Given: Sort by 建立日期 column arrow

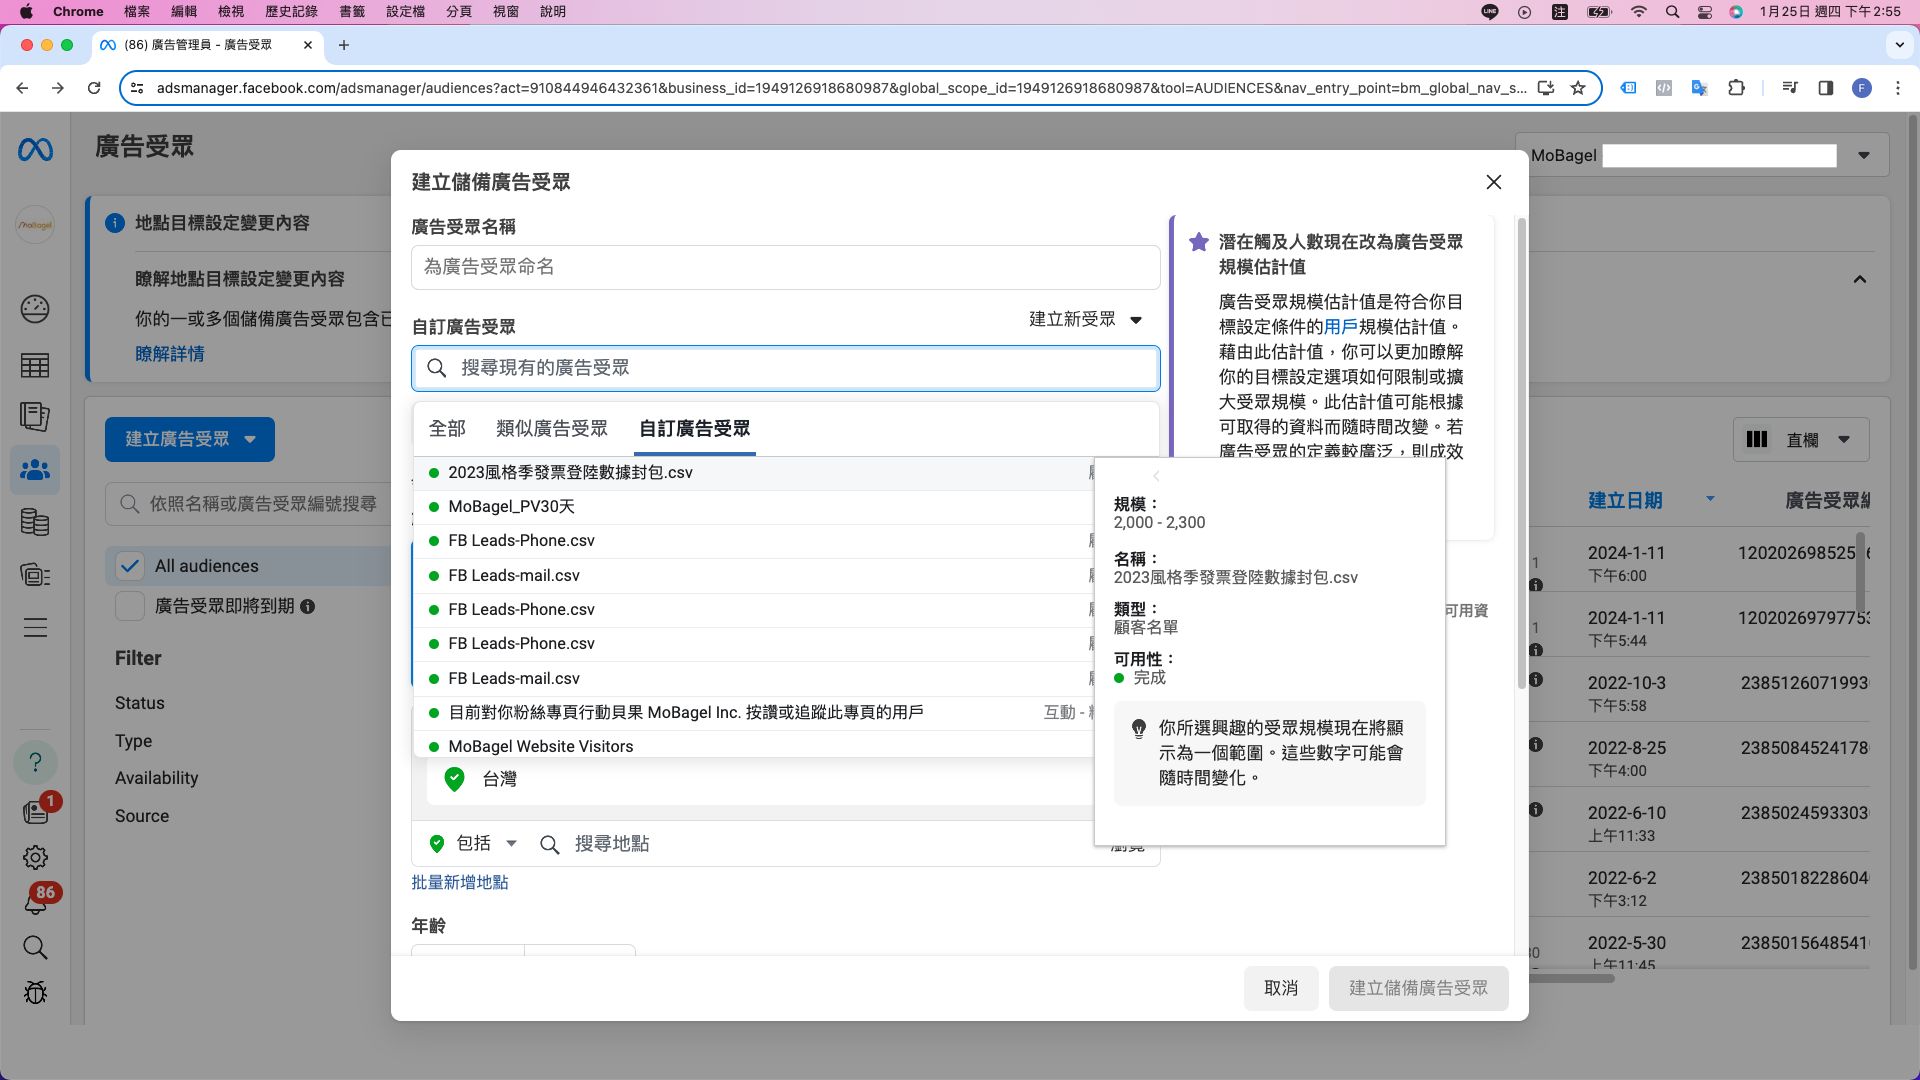Looking at the screenshot, I should 1710,498.
